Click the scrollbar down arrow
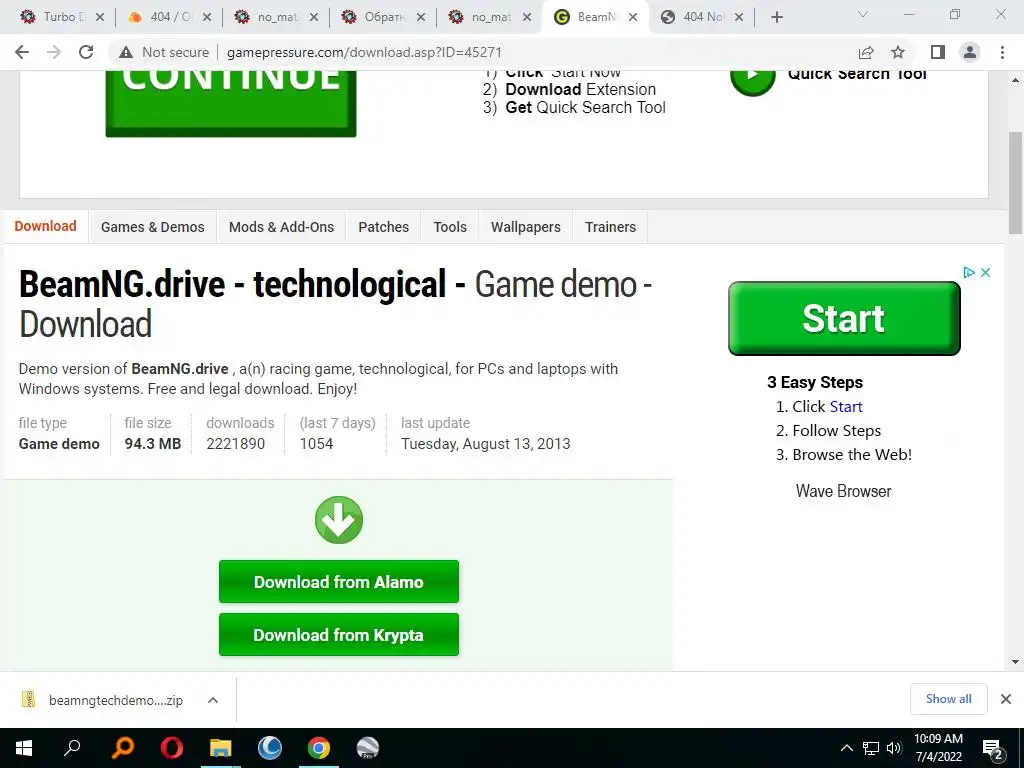Screen dimensions: 1024x768 click(x=1015, y=662)
